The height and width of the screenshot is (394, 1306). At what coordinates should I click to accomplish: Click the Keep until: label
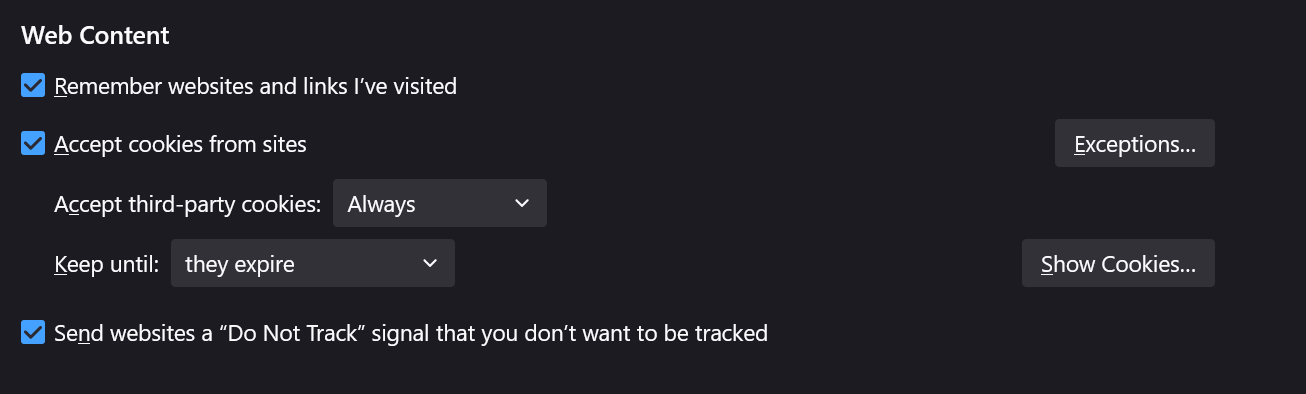pos(106,265)
